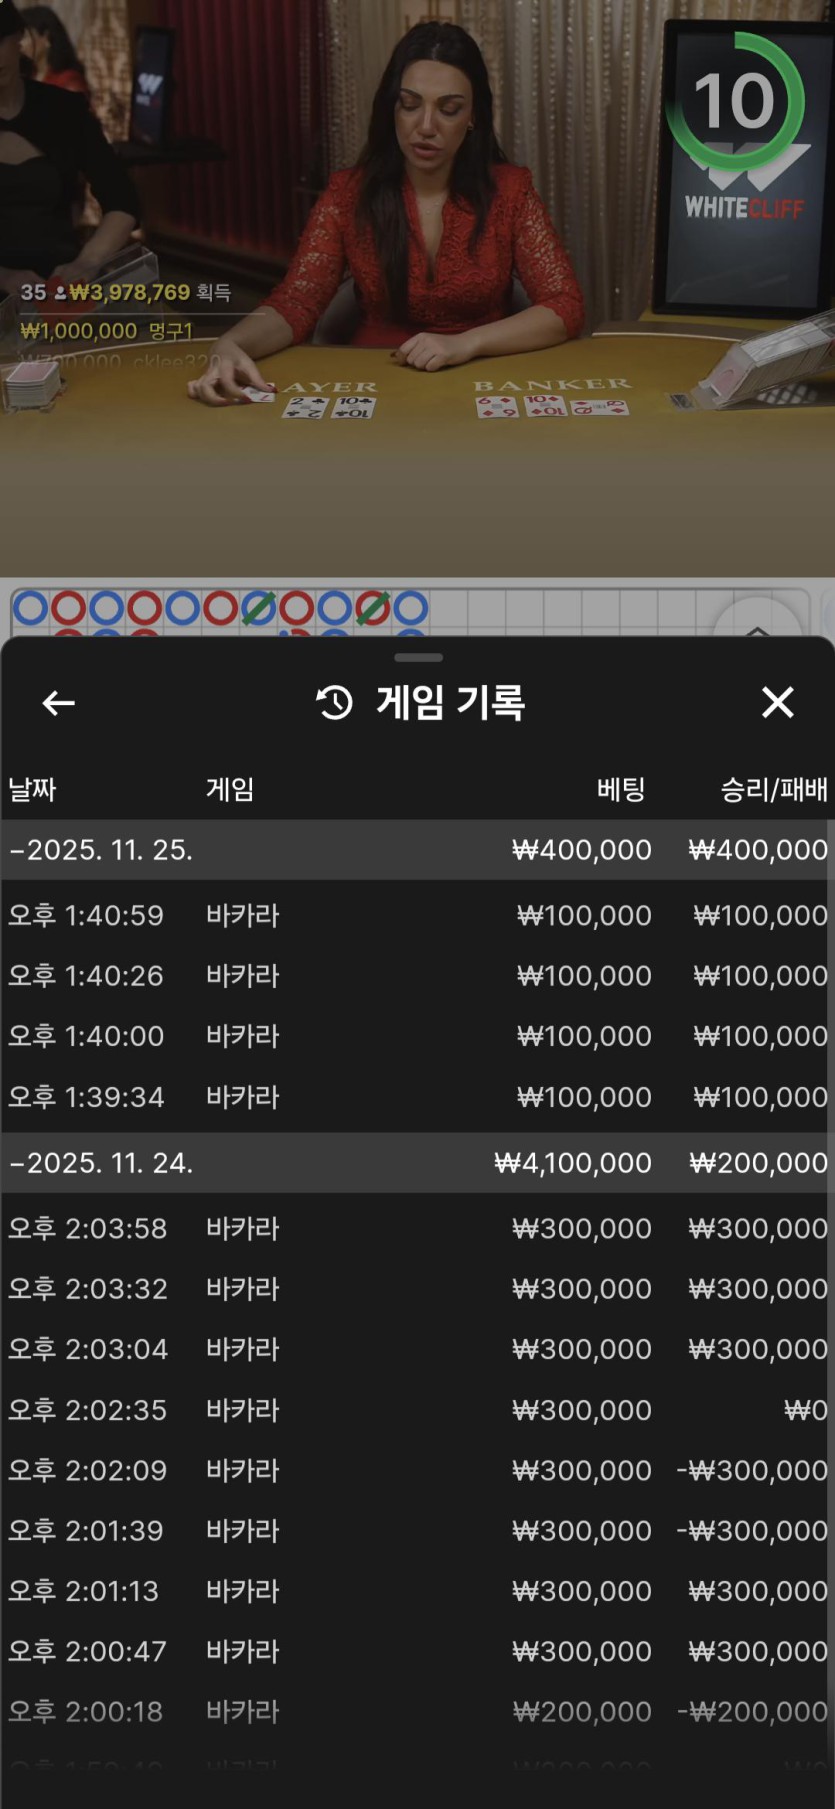Viewport: 835px width, 1809px height.
Task: Tap the clock history icon beside 게임 기록
Action: [334, 703]
